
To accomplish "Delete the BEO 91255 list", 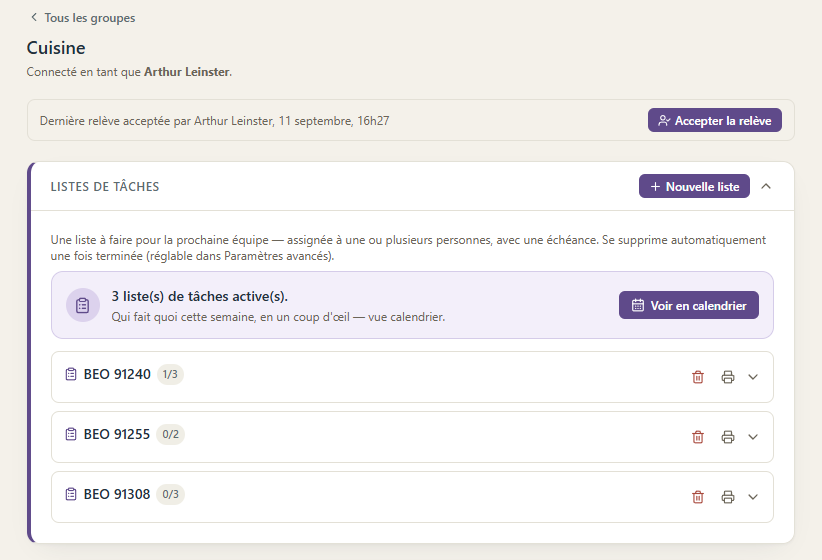I will coord(698,437).
